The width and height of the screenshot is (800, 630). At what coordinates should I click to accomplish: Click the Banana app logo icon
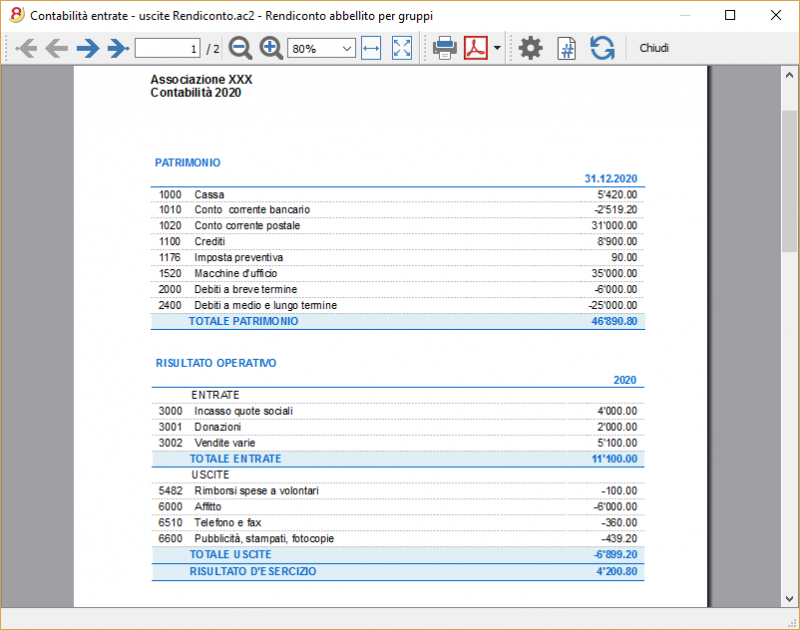[17, 15]
